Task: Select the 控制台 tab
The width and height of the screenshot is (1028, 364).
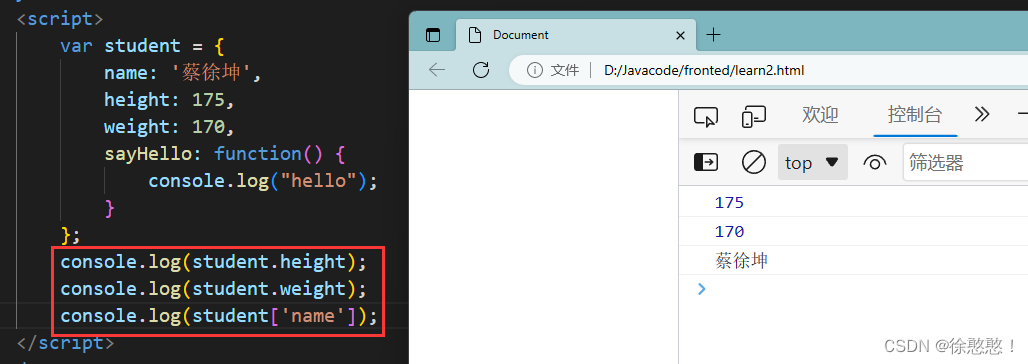Action: pyautogui.click(x=915, y=115)
